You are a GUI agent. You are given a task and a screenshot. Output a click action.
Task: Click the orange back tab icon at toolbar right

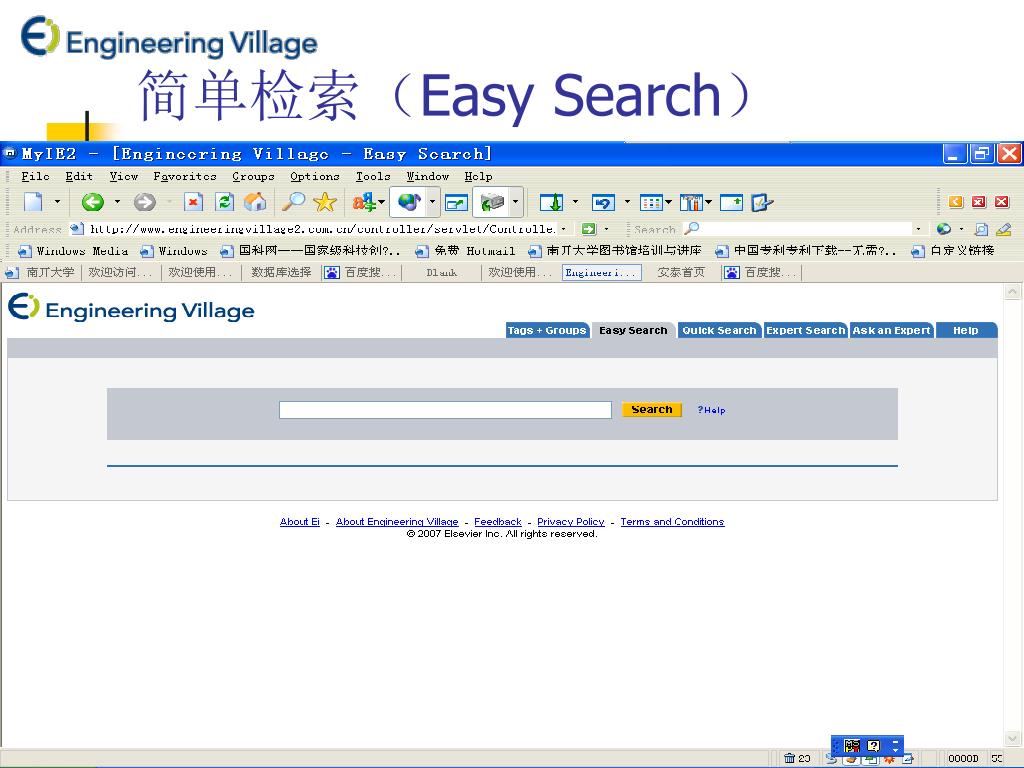pyautogui.click(x=956, y=202)
